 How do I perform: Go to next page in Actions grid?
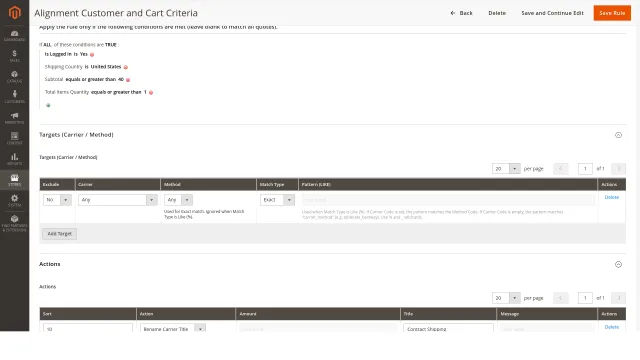pos(618,298)
